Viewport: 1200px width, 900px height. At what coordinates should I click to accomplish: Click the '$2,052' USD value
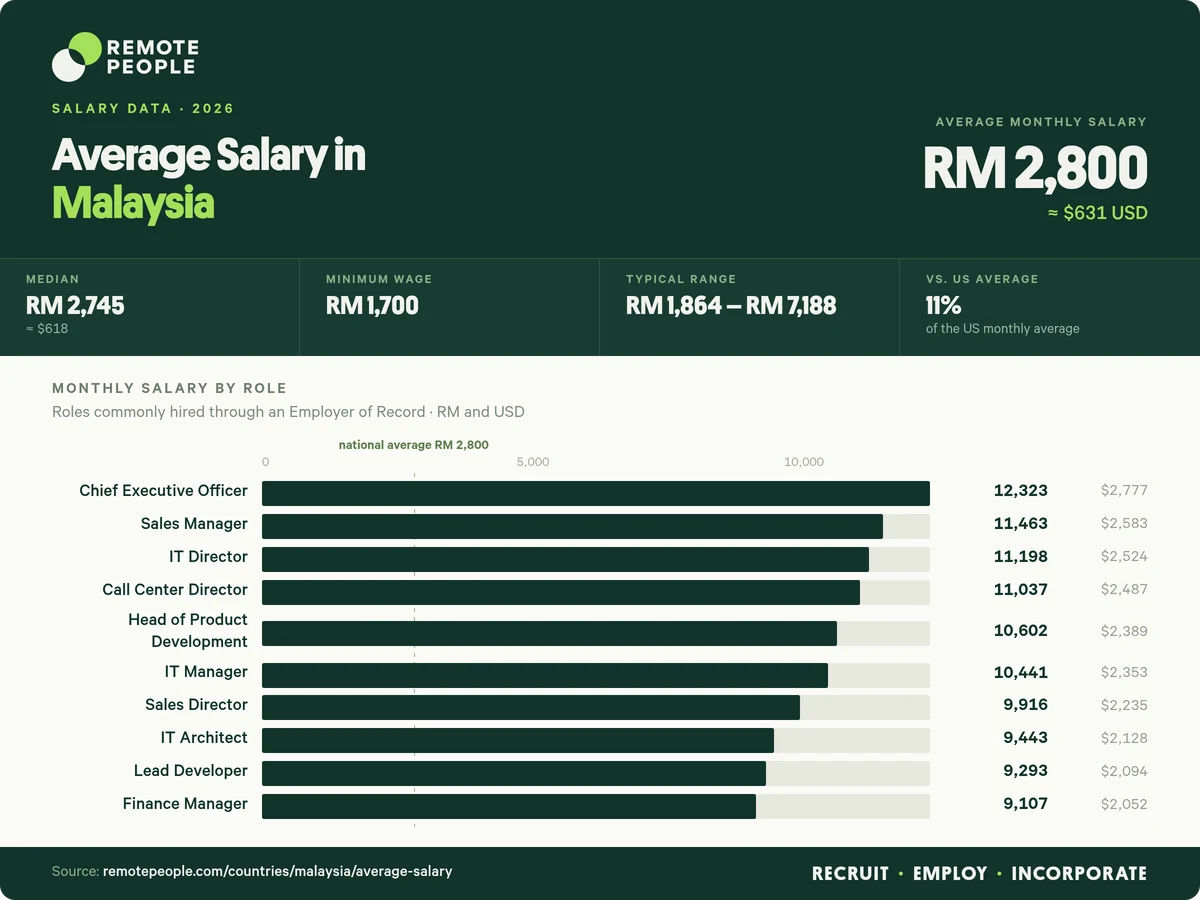[1124, 804]
